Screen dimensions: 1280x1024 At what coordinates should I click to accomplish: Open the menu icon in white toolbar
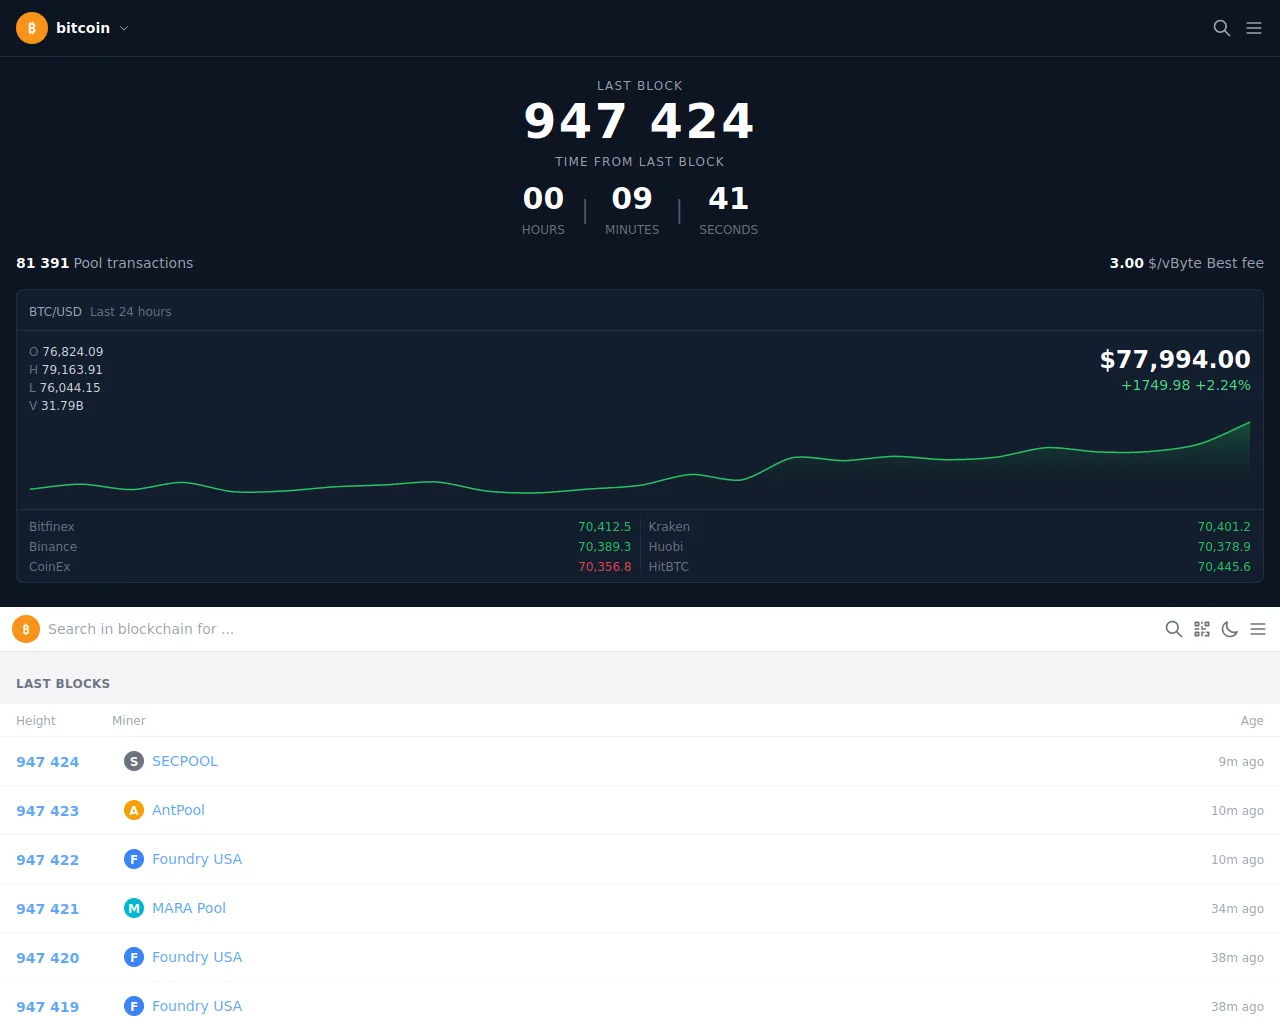point(1258,629)
